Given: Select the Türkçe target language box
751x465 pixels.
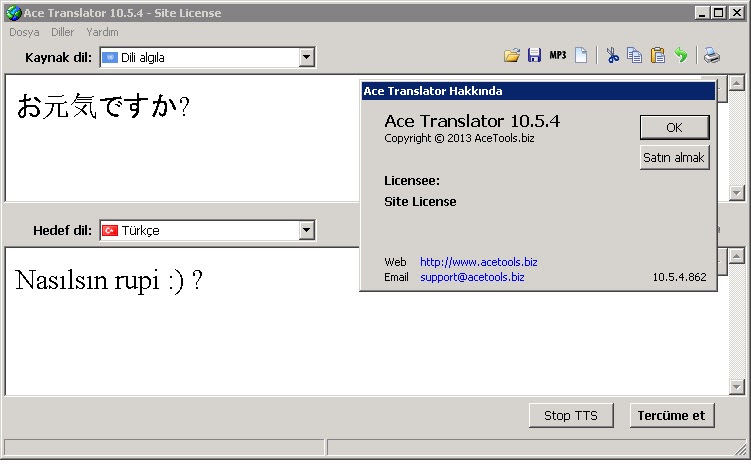Looking at the screenshot, I should tap(207, 230).
